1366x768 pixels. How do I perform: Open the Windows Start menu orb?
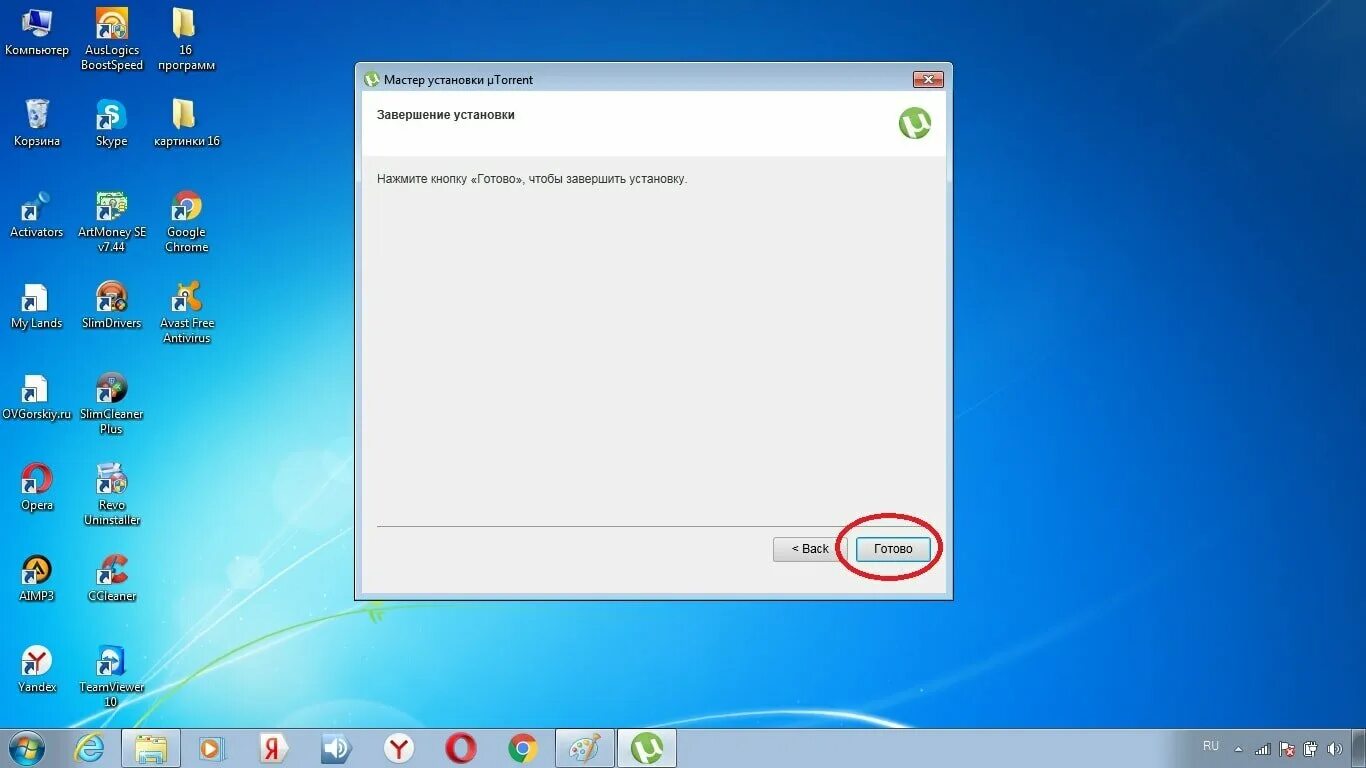tap(26, 747)
